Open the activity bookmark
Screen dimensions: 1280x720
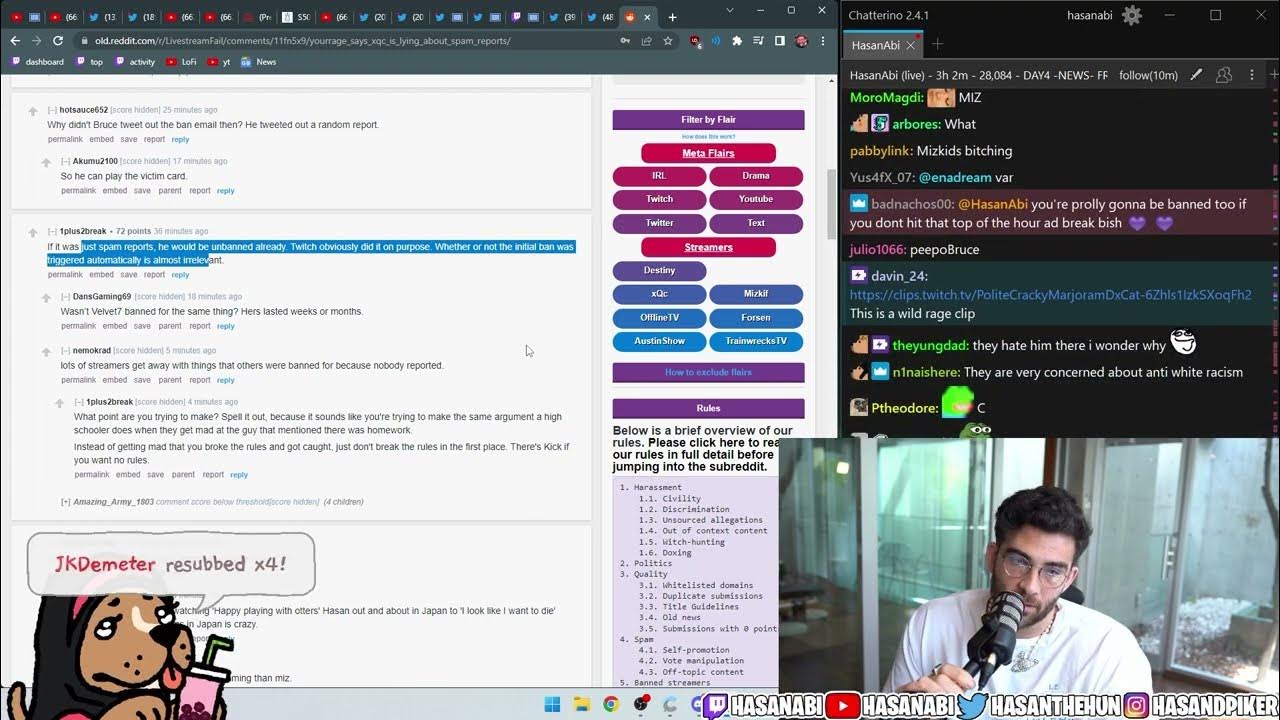pos(135,62)
